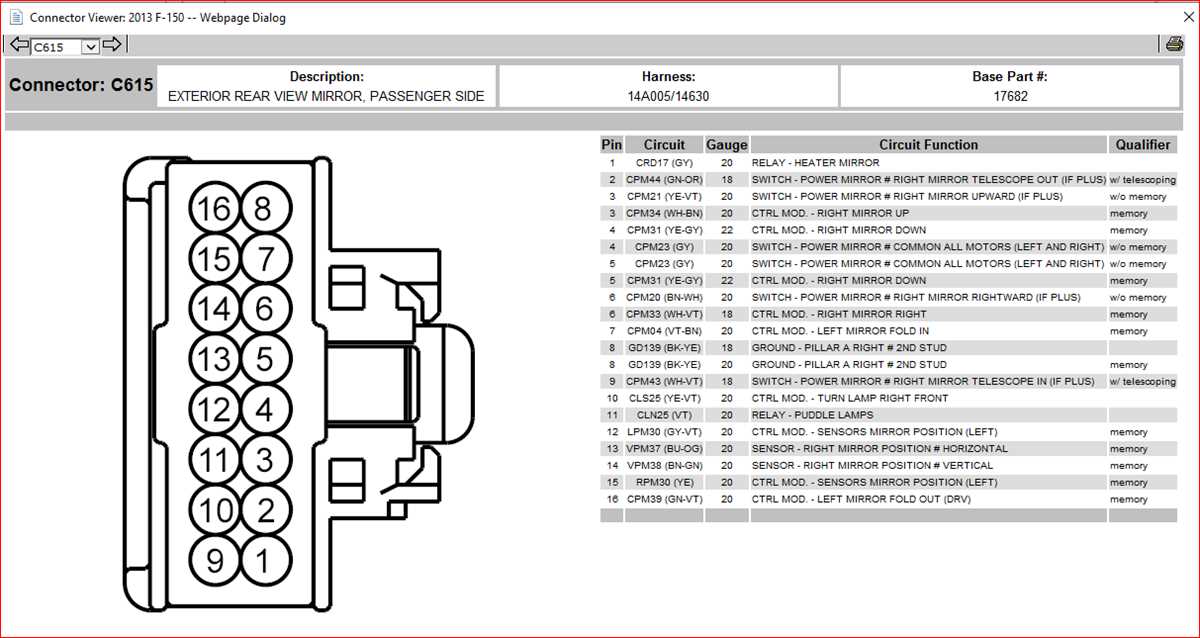Click pin 14 in connector diagram
Viewport: 1200px width, 638px height.
214,309
